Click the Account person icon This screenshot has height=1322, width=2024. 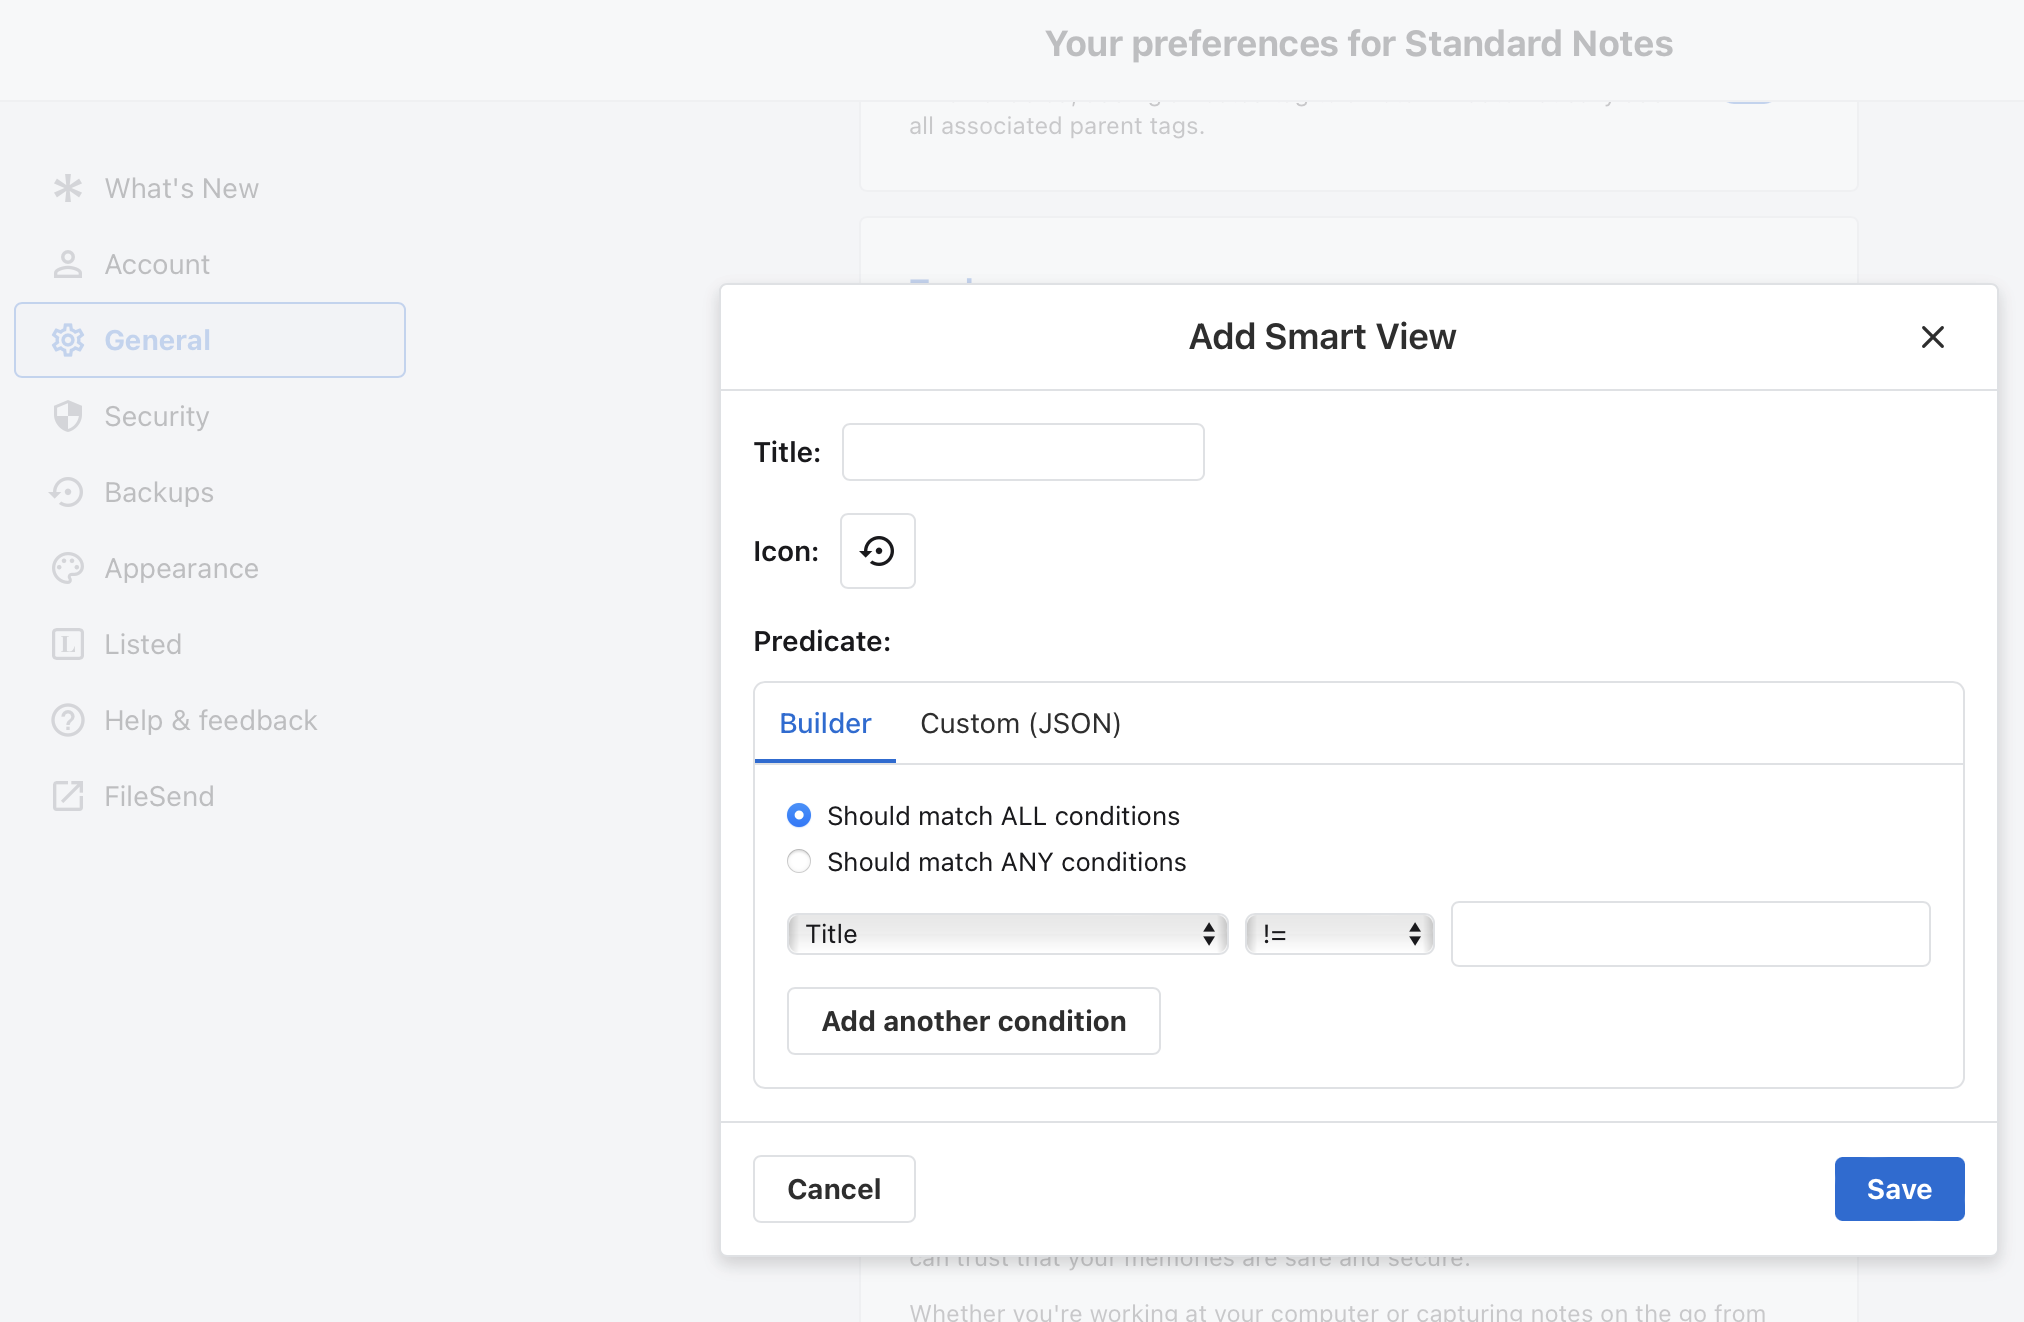pyautogui.click(x=67, y=264)
